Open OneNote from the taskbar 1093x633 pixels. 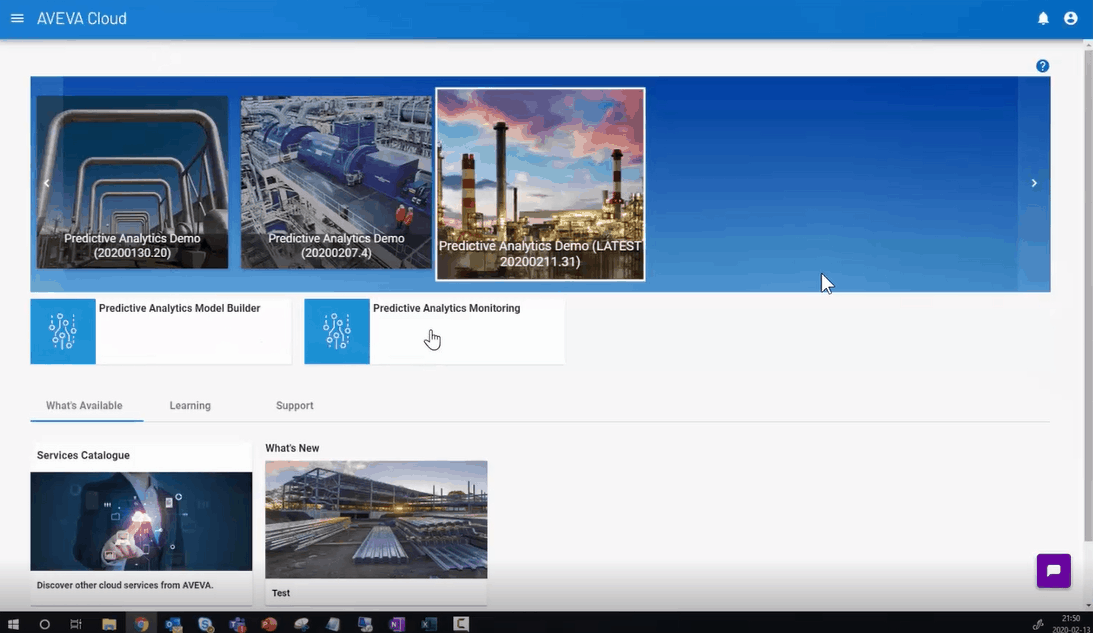point(397,624)
